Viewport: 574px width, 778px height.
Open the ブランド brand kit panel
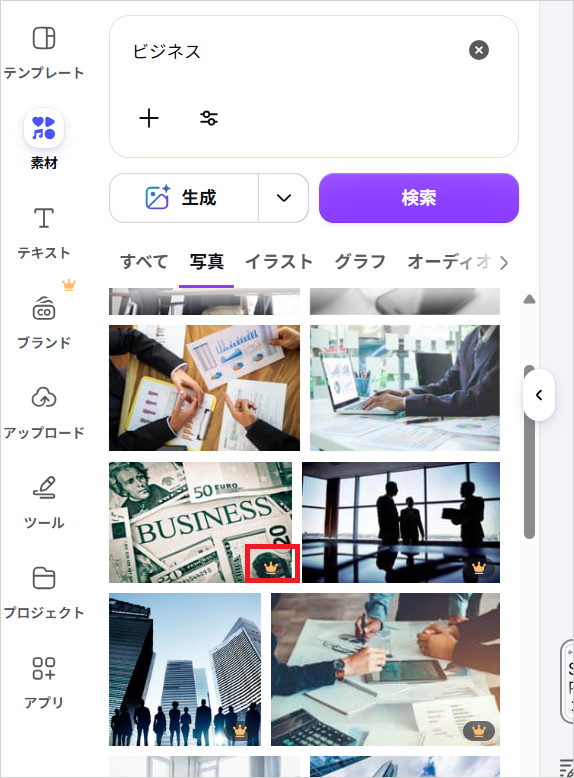pyautogui.click(x=44, y=322)
